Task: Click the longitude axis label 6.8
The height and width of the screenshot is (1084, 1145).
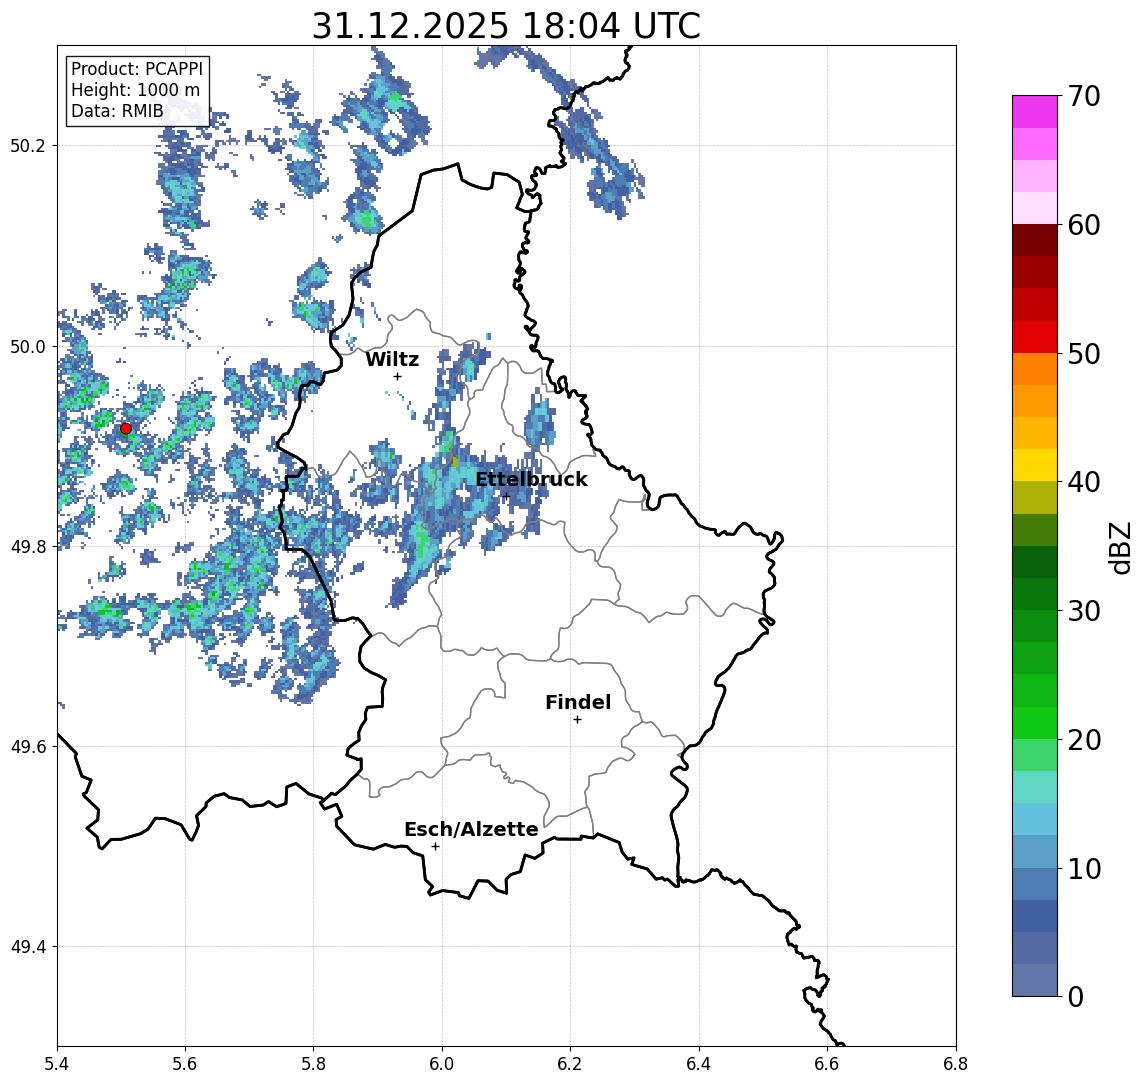Action: click(955, 1064)
